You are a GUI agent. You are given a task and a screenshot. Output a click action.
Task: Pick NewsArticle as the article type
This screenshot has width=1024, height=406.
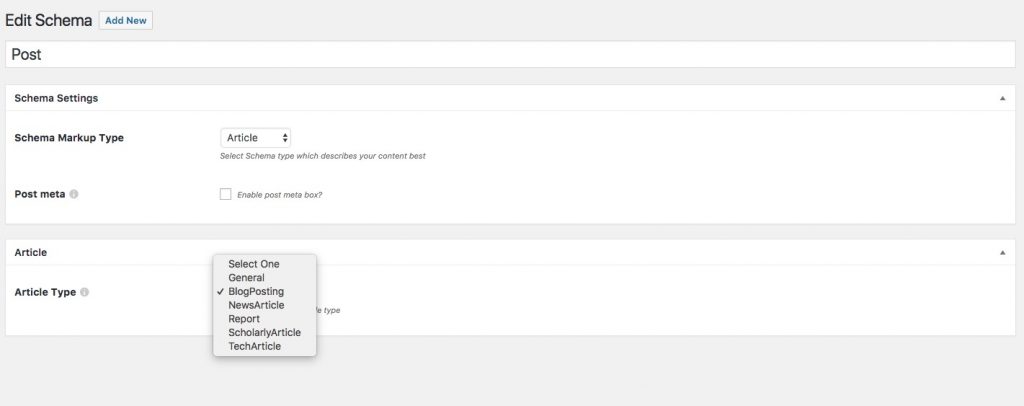(256, 305)
